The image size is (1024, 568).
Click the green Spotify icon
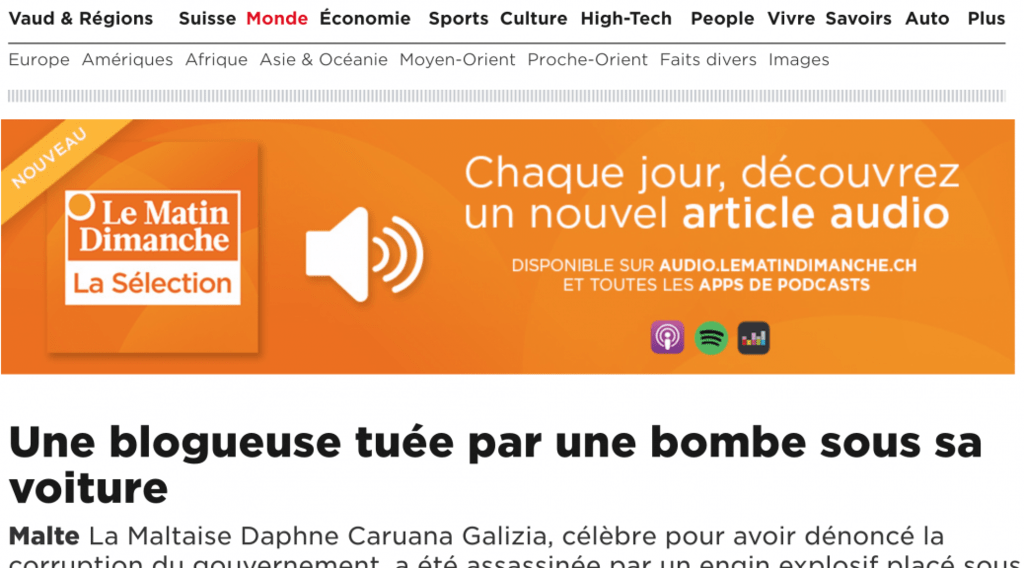[711, 338]
